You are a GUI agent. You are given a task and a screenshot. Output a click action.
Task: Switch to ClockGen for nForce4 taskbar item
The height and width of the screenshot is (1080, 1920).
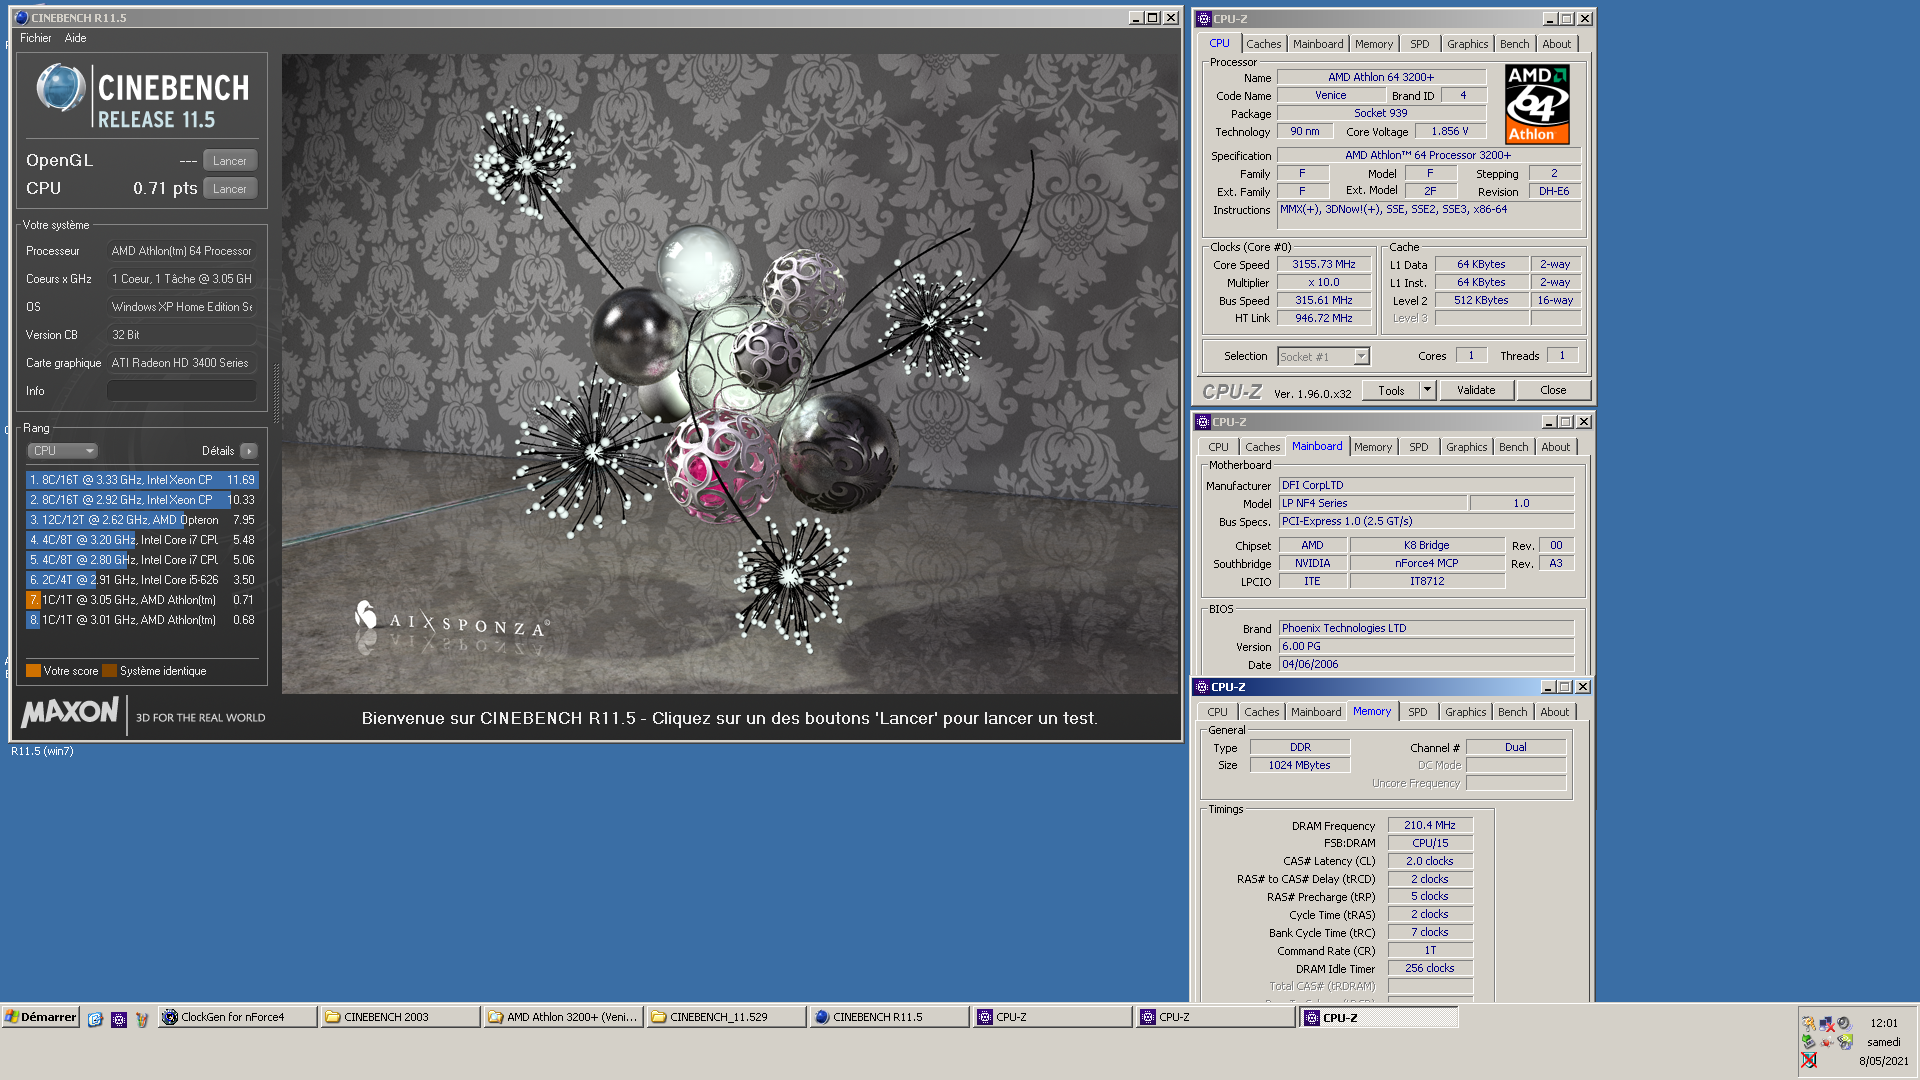coord(238,1017)
